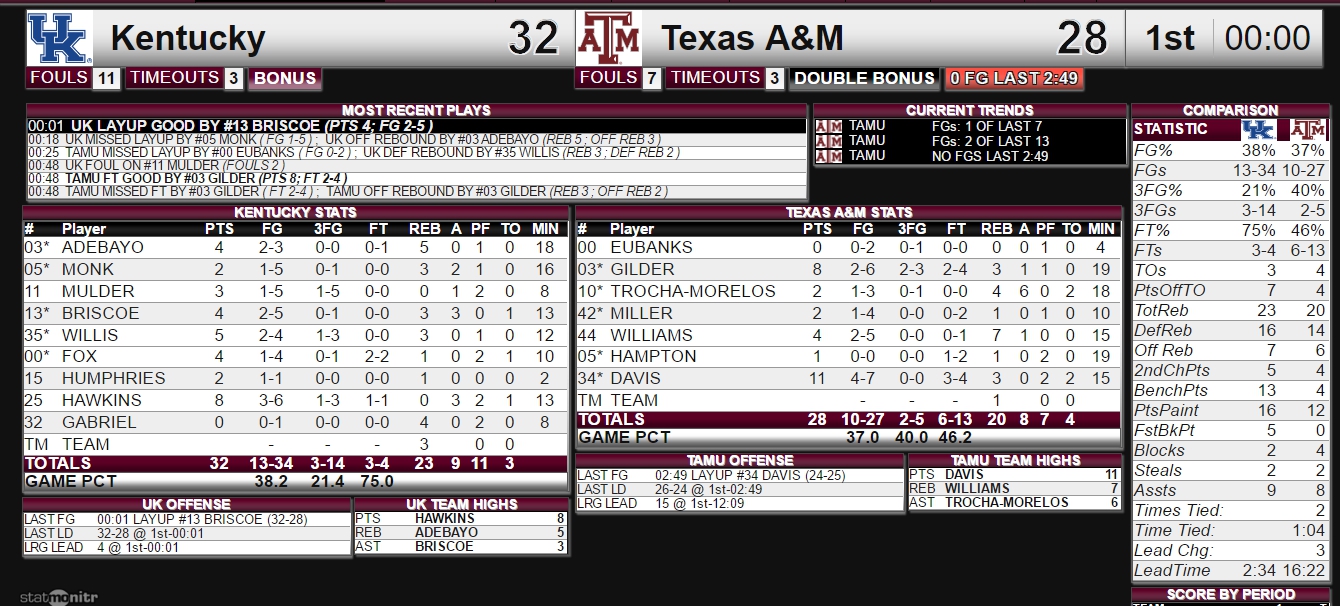This screenshot has width=1340, height=606.
Task: Select HAWKINS row in Kentucky stats
Action: (x=296, y=400)
